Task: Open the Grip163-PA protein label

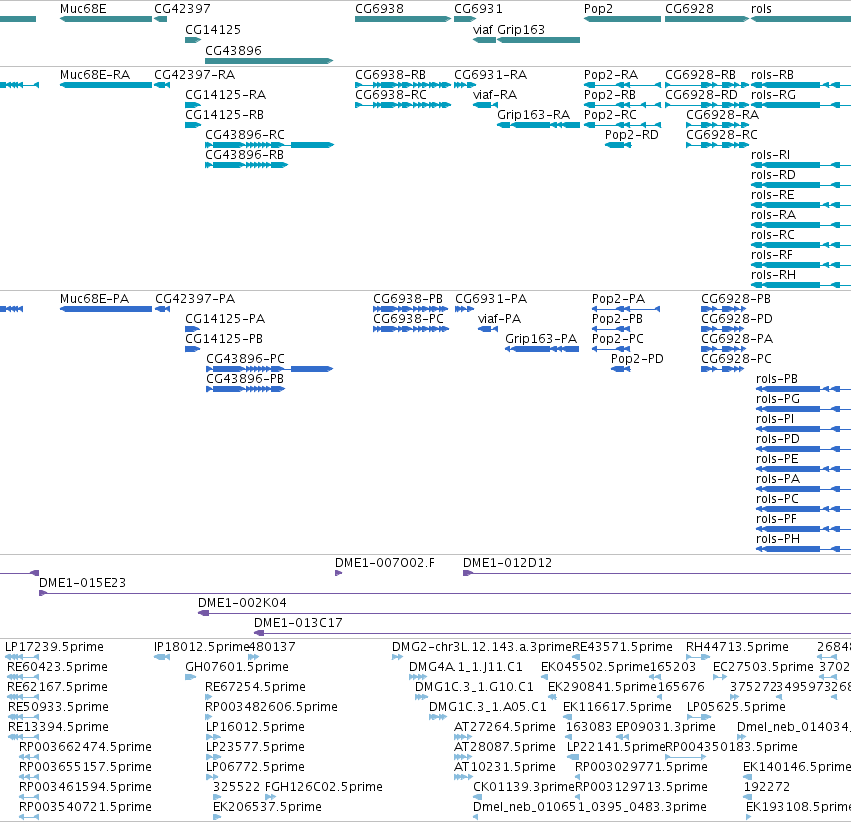Action: 541,339
